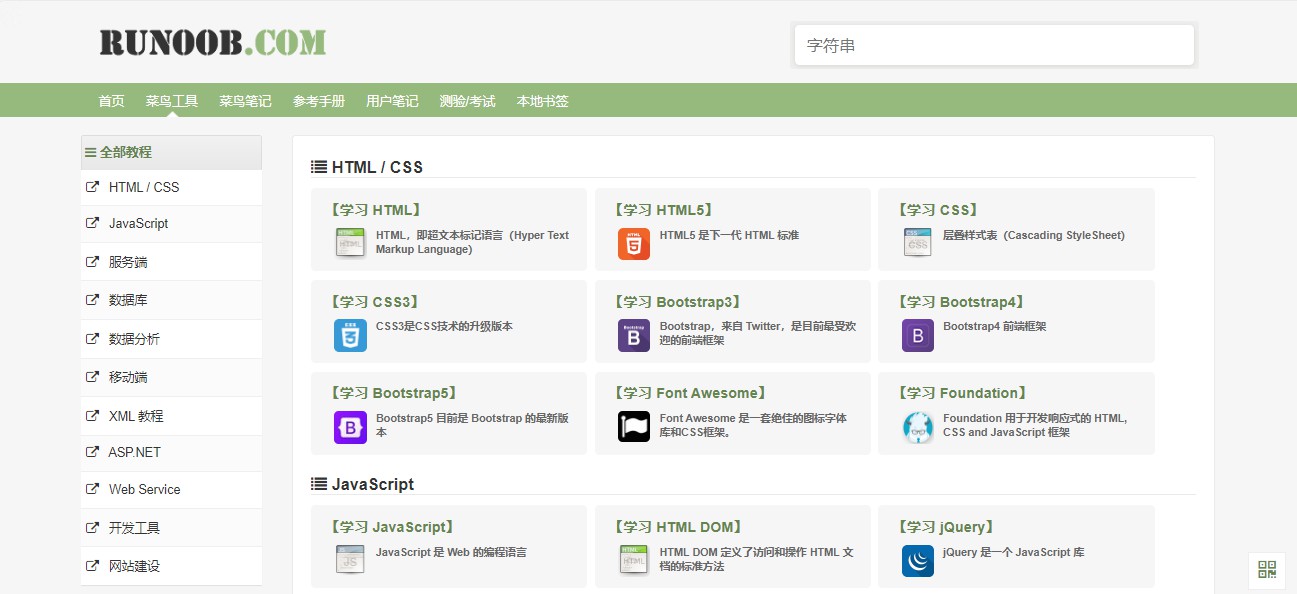
Task: Click the external-link icon next to 移动端
Action: click(x=93, y=377)
